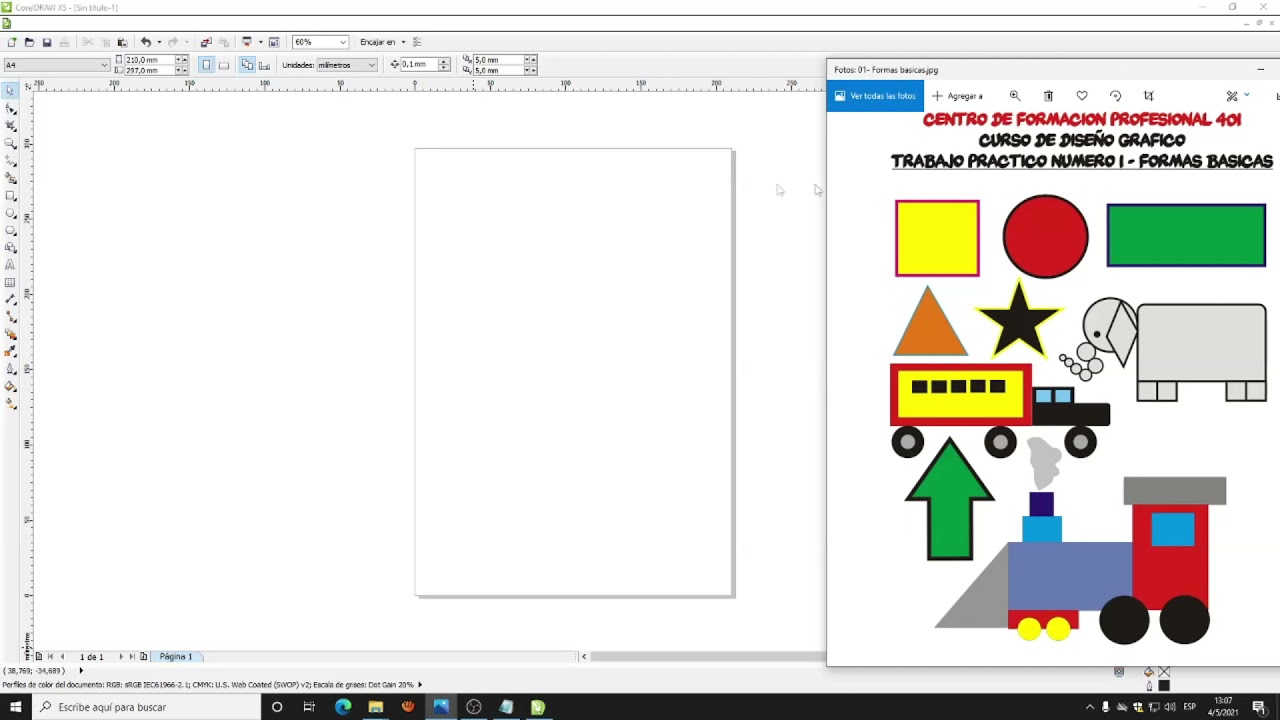
Task: Open the Outline pen tool
Action: pyautogui.click(x=11, y=369)
